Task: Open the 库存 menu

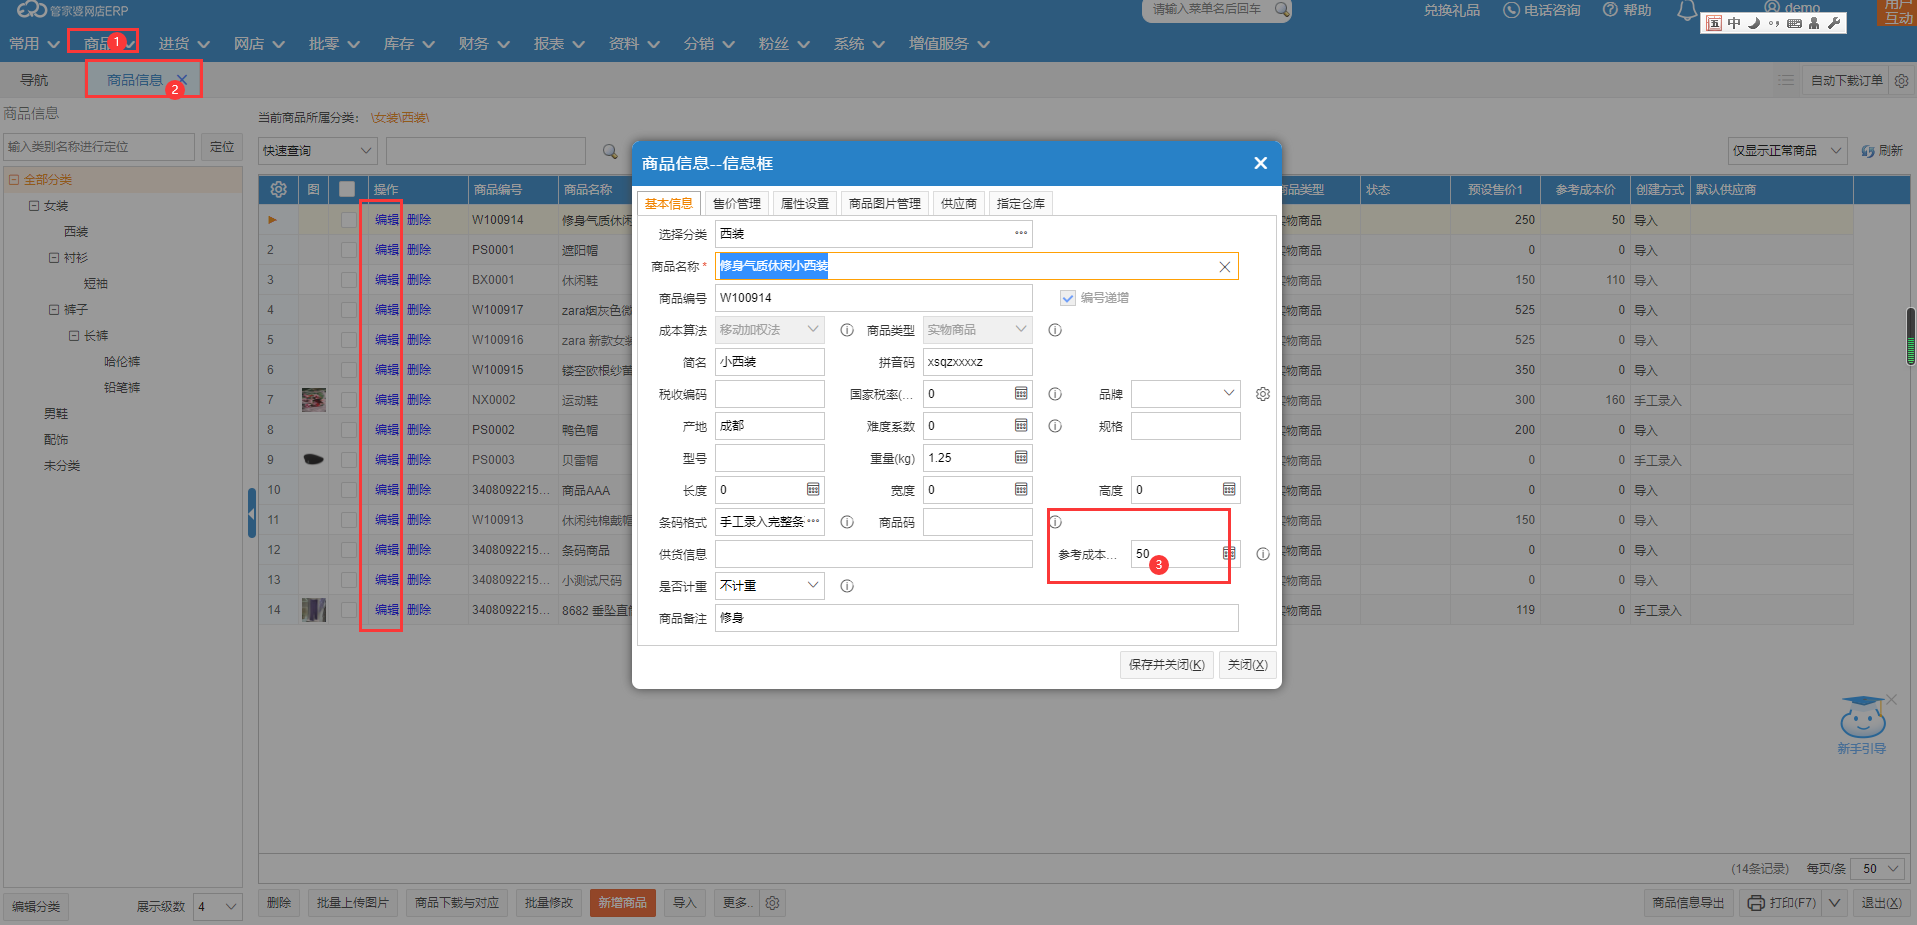Action: click(x=409, y=44)
